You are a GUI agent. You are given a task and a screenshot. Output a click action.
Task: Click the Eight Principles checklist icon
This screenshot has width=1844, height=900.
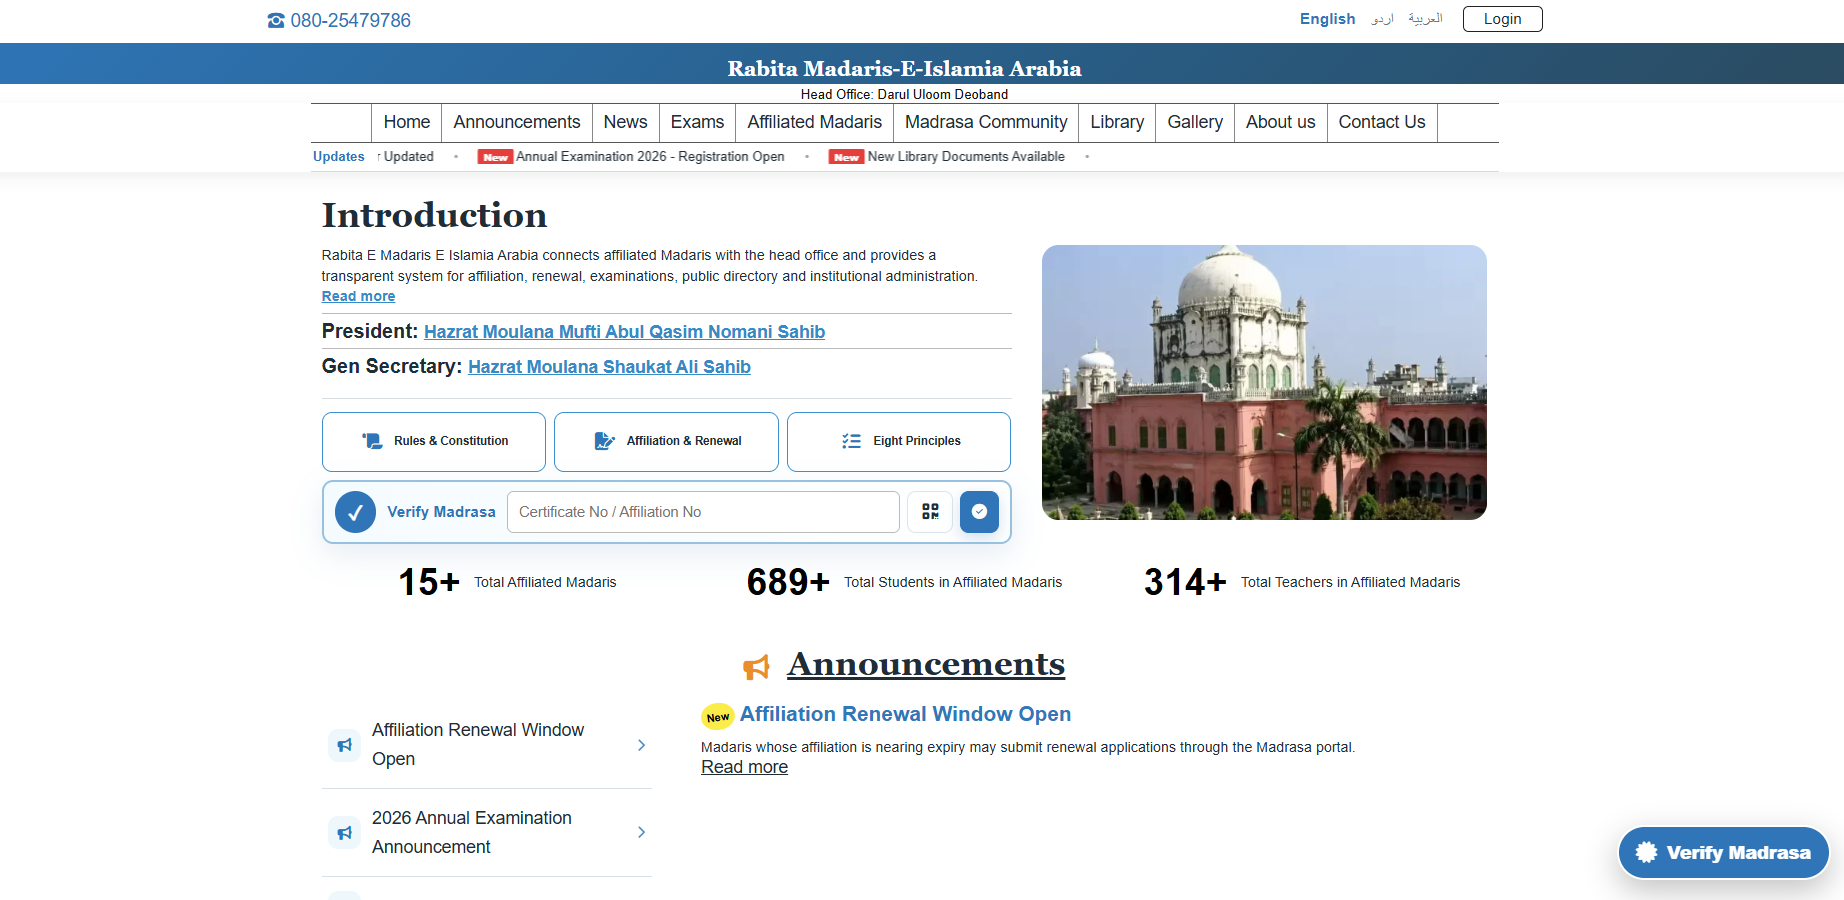coord(851,441)
